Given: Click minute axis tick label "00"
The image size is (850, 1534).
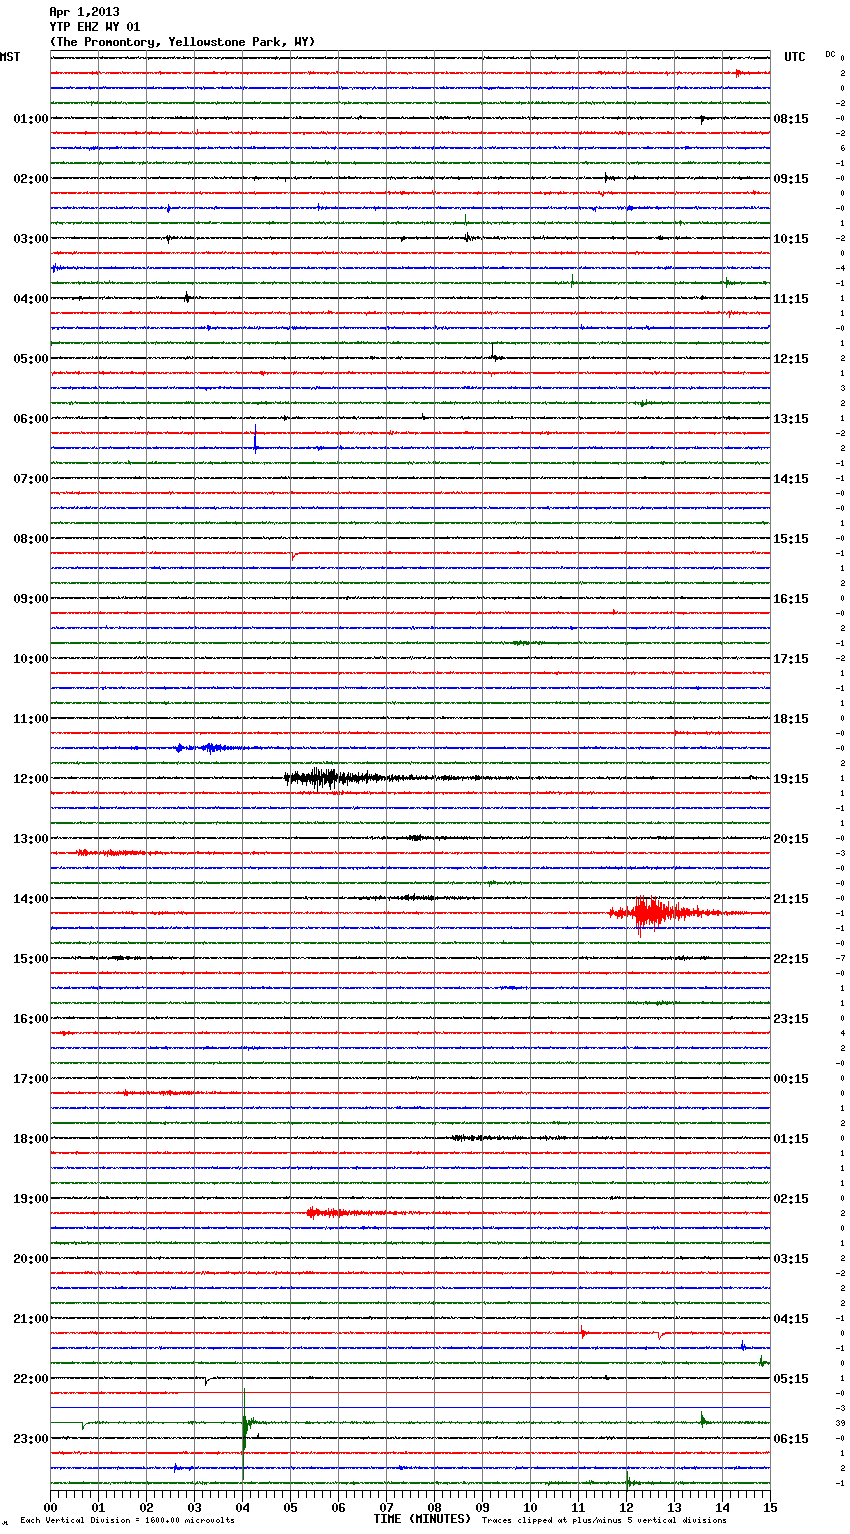Looking at the screenshot, I should [51, 1507].
